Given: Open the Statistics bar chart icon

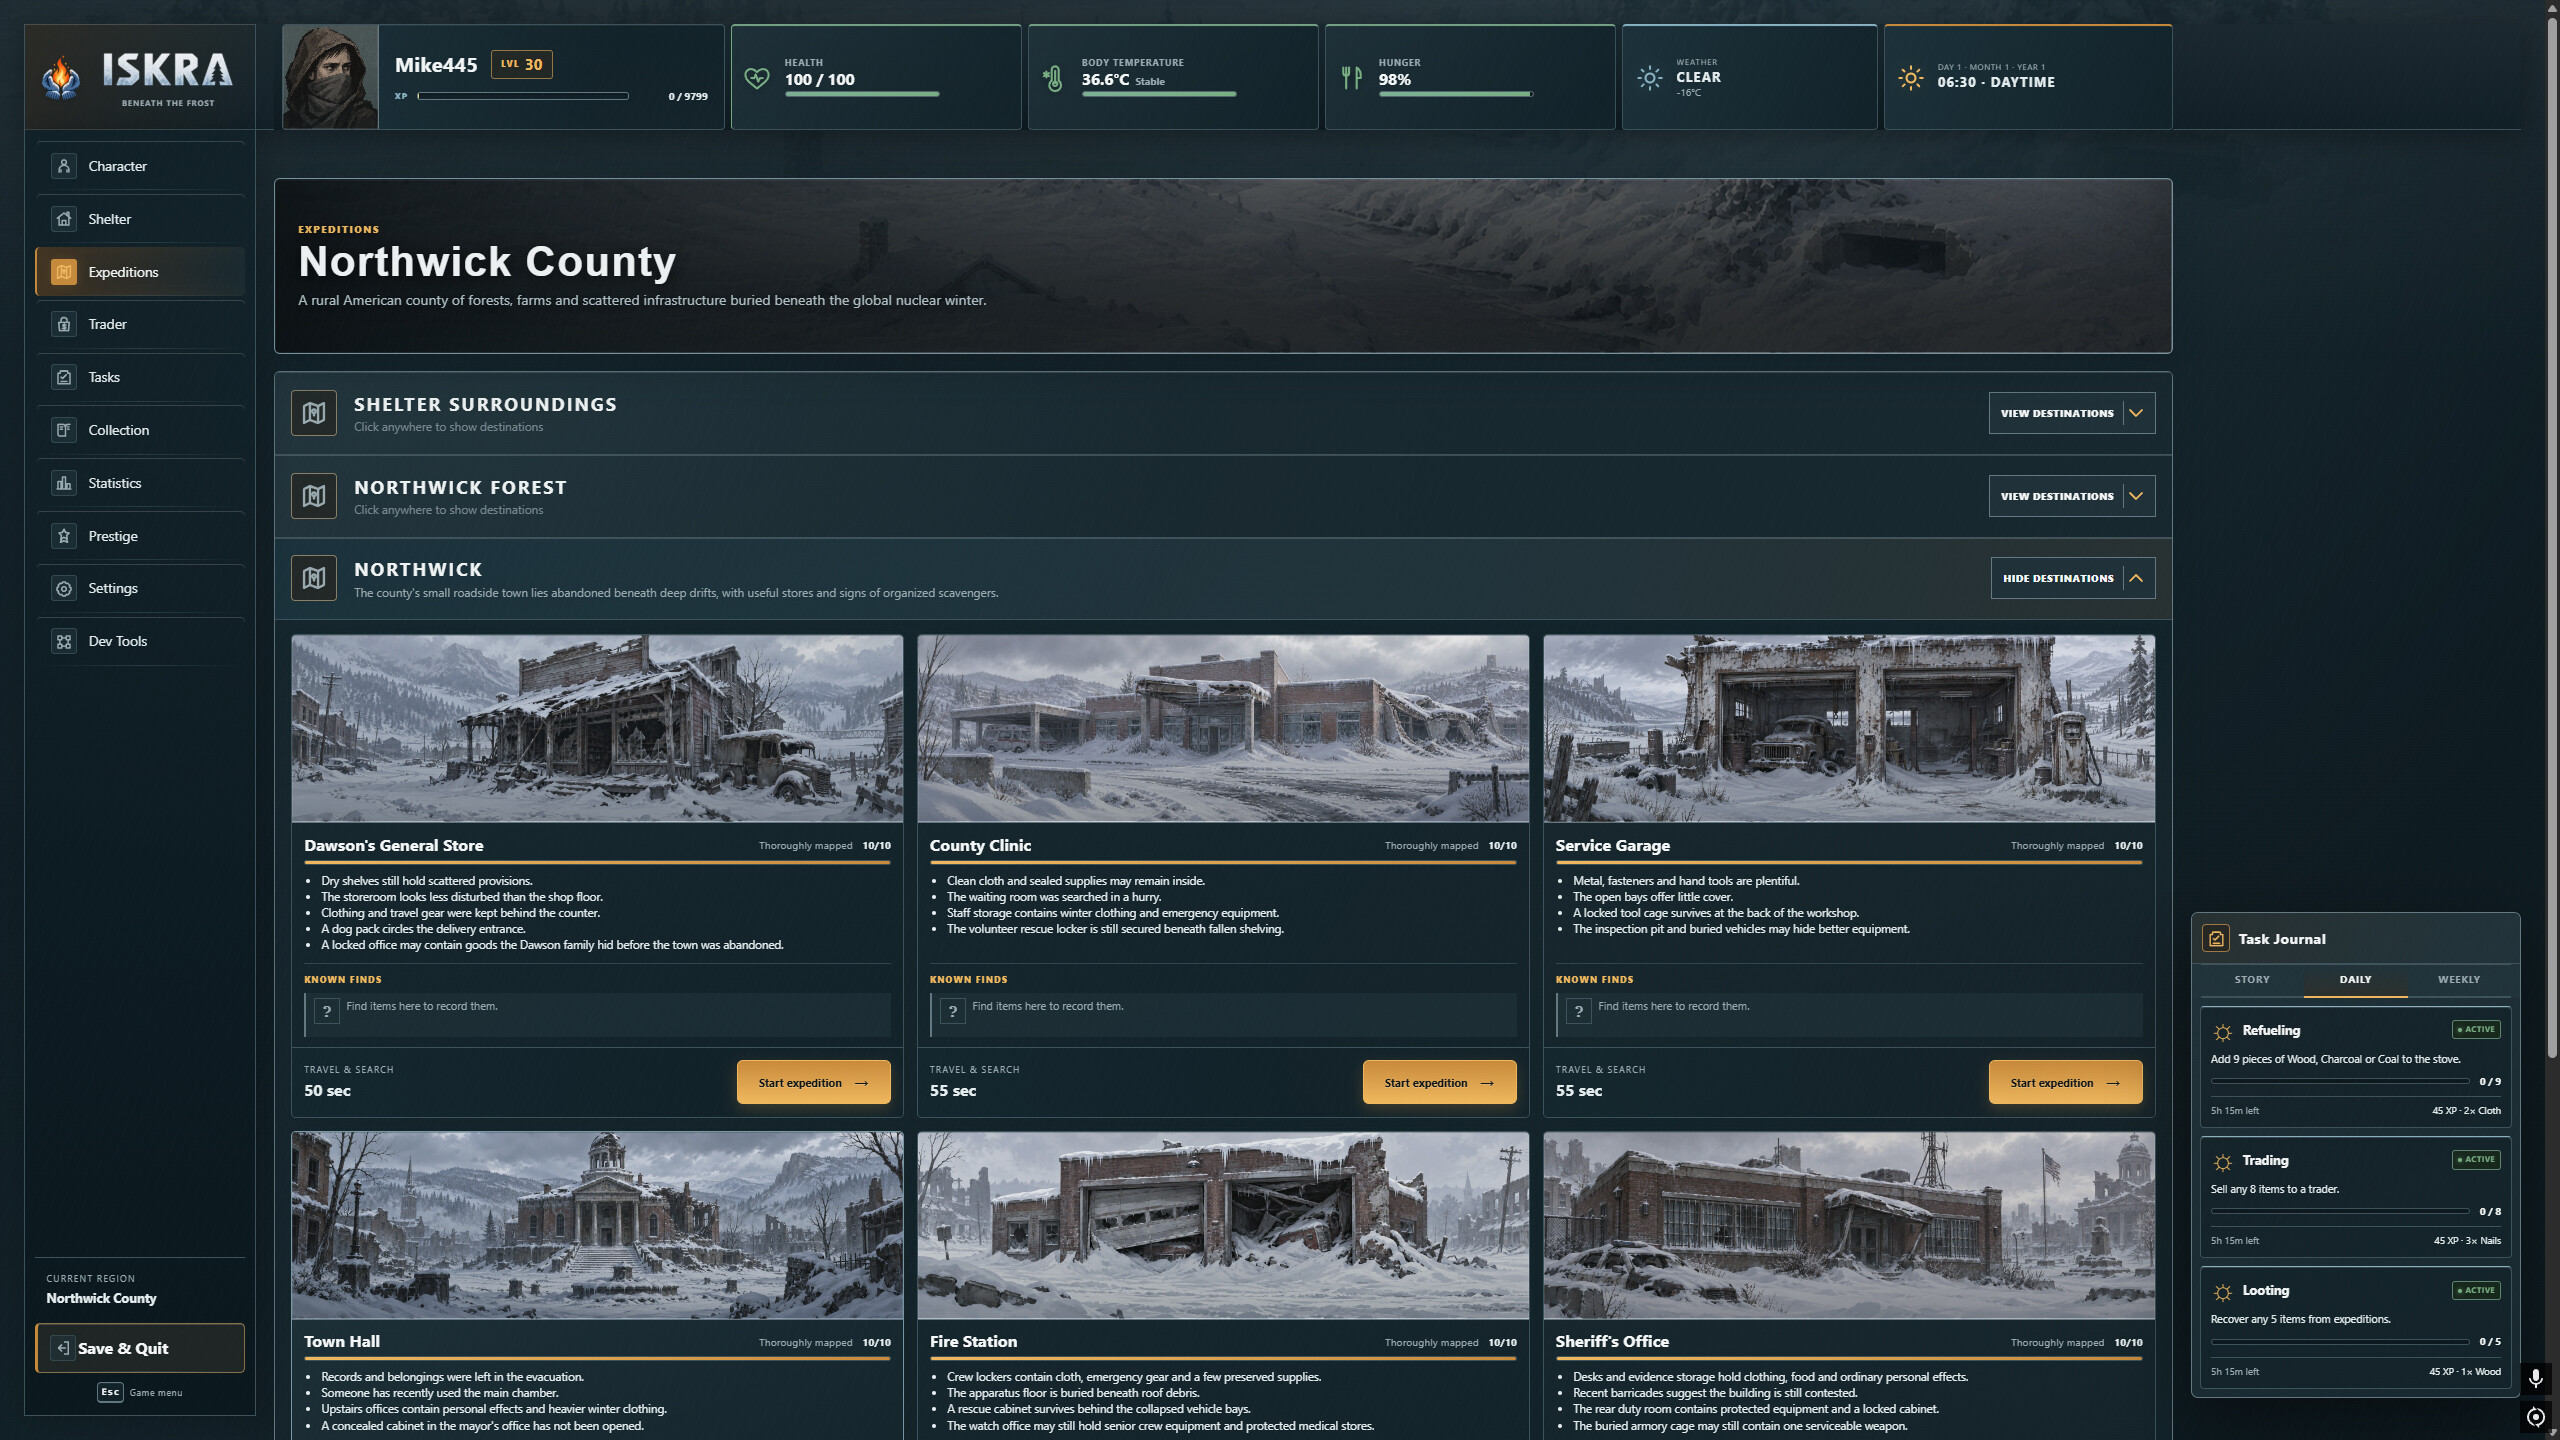Looking at the screenshot, I should [x=64, y=483].
